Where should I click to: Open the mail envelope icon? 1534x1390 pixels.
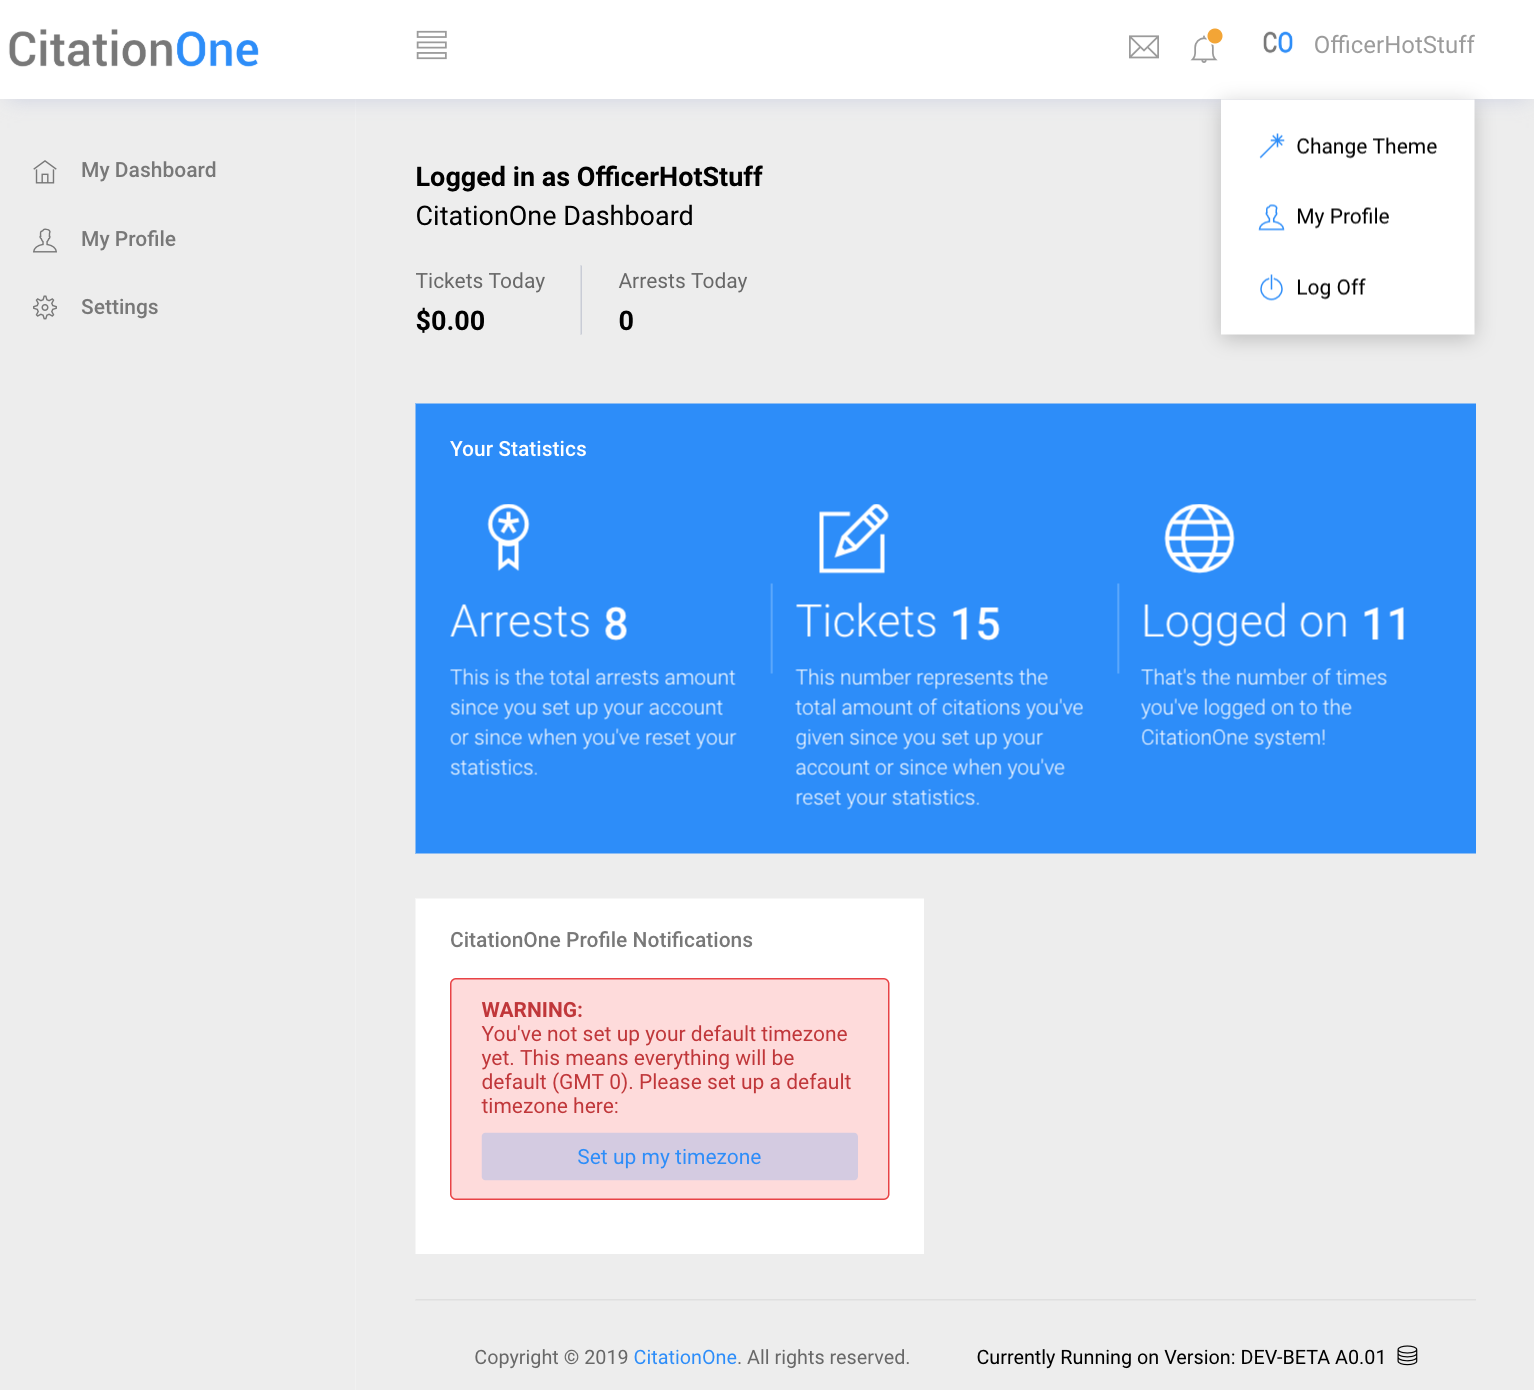click(x=1144, y=47)
